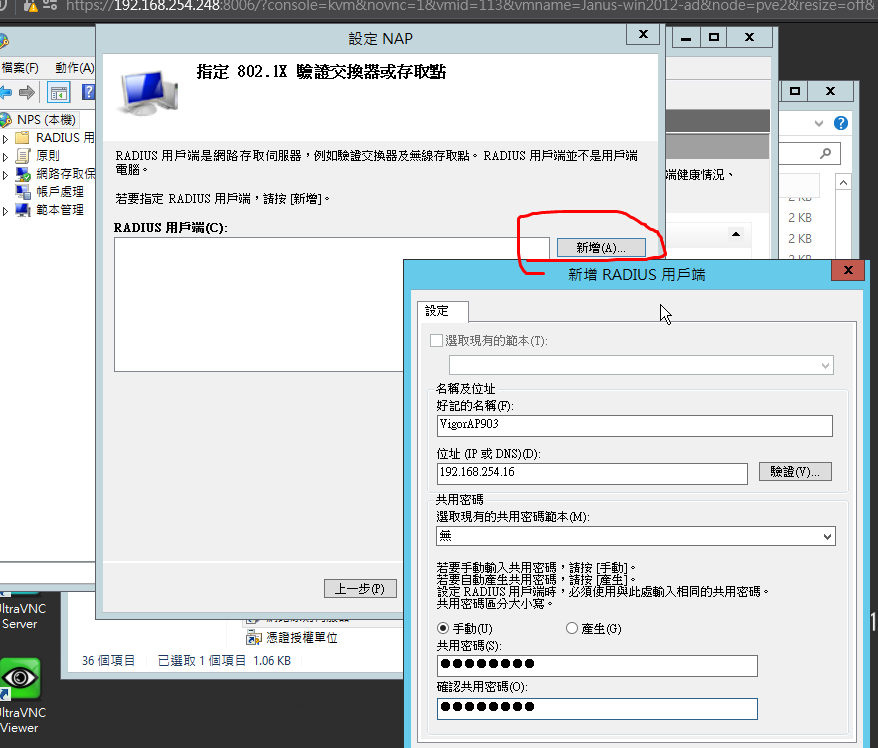878x748 pixels.
Task: Click the 上一步(P) button
Action: (x=359, y=589)
